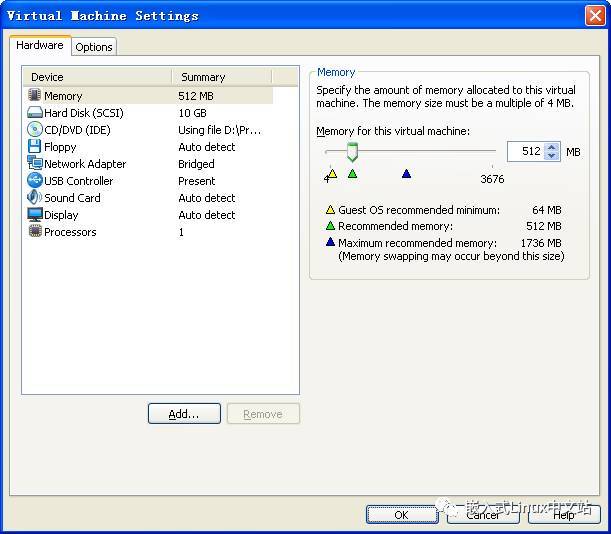Select the Hardware tab
This screenshot has width=611, height=534.
click(40, 45)
